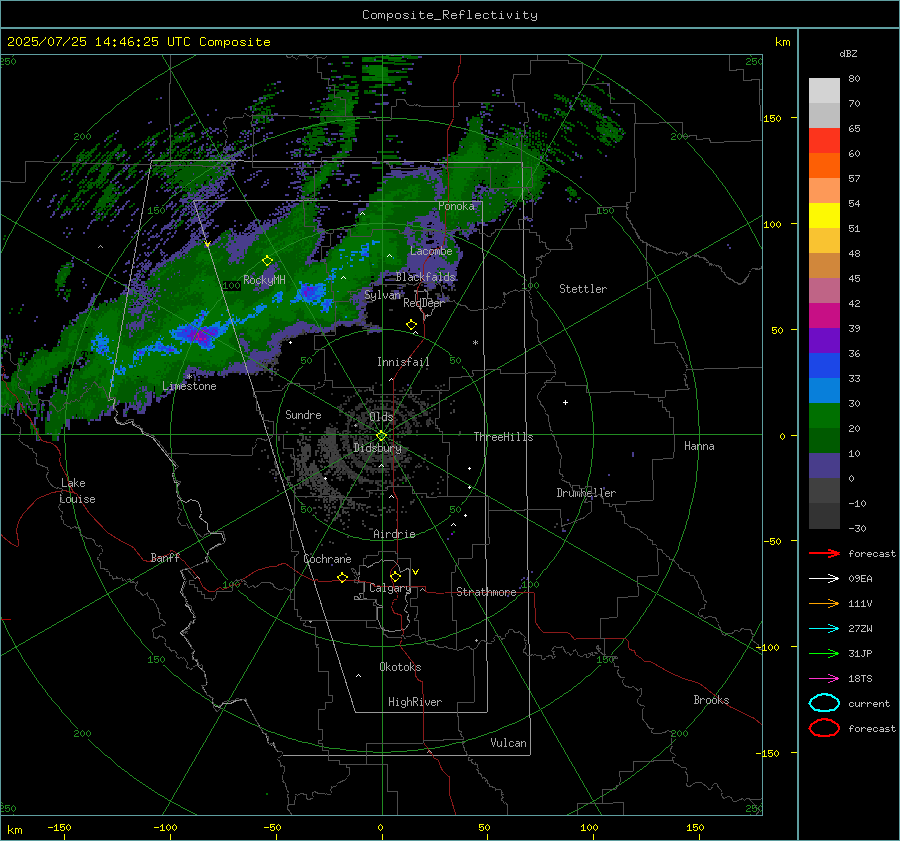The width and height of the screenshot is (900, 841).
Task: Click the white plus marker west of Hanna
Action: 565,402
